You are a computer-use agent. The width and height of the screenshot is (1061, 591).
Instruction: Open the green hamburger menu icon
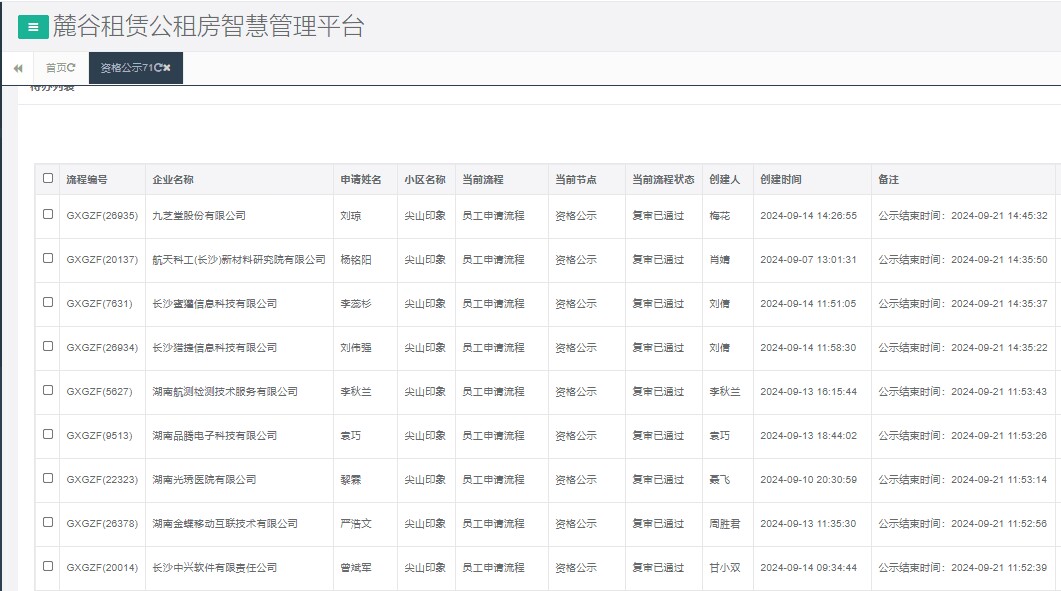tap(33, 26)
